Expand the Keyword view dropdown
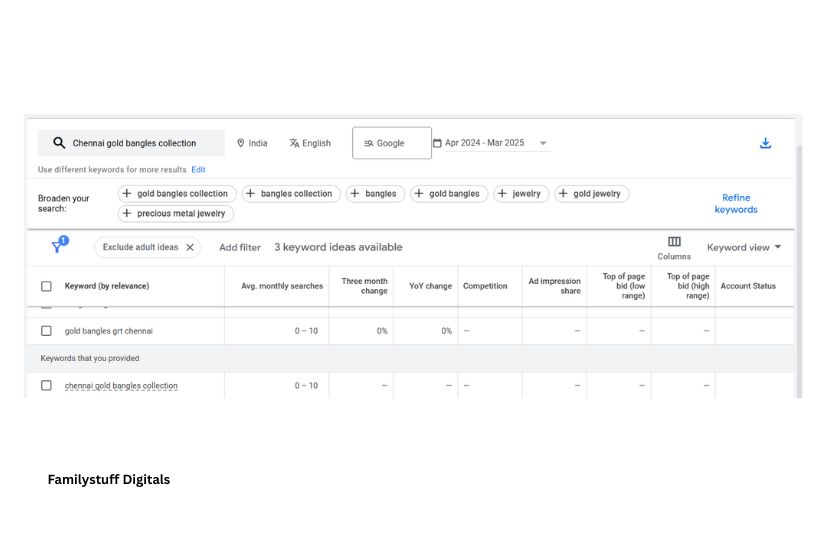The image size is (826, 551). coord(744,247)
